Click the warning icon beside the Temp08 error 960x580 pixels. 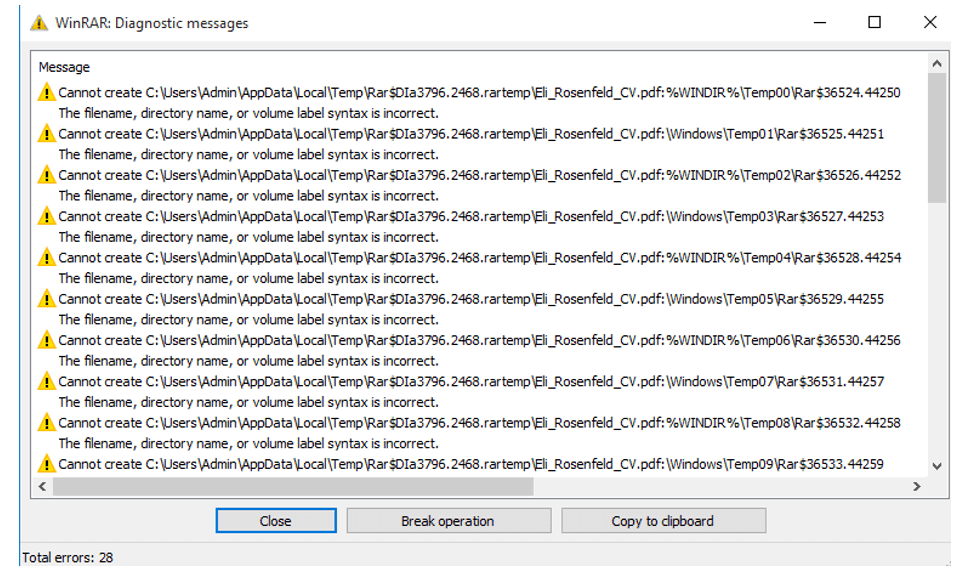point(45,422)
